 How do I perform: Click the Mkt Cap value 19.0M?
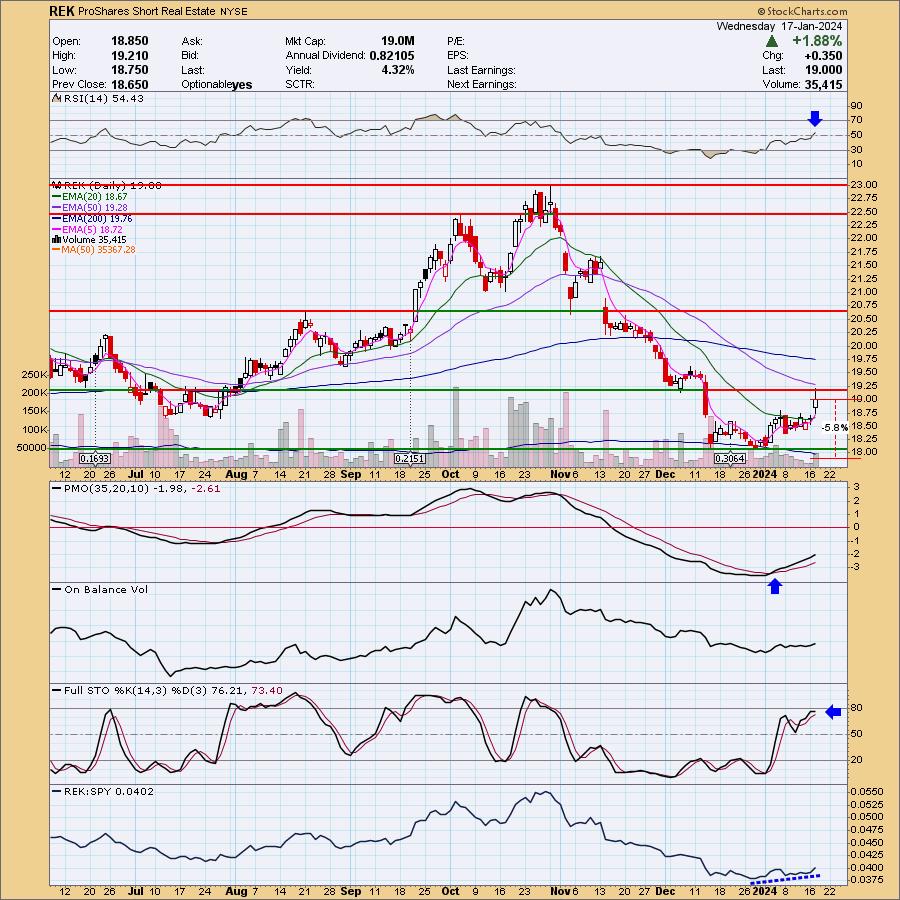tap(397, 41)
